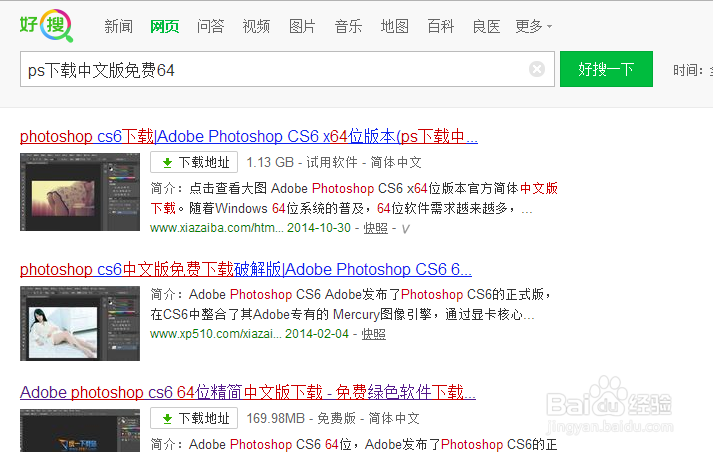This screenshot has width=713, height=452.
Task: Open the Photoshop CS6 x64位版本 result link
Action: point(249,136)
